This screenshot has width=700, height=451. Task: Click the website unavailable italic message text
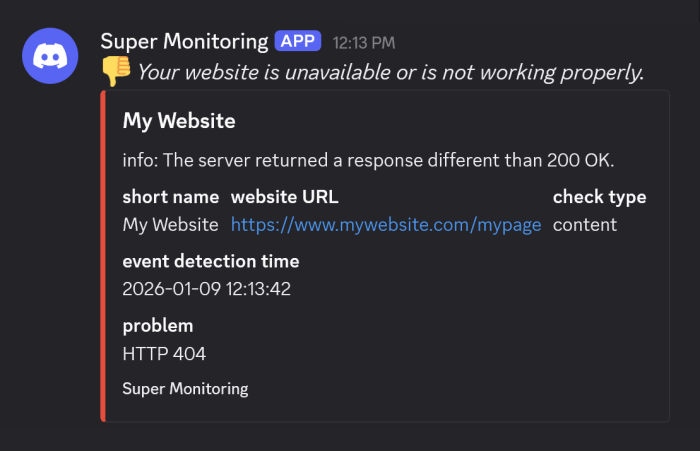click(x=390, y=72)
